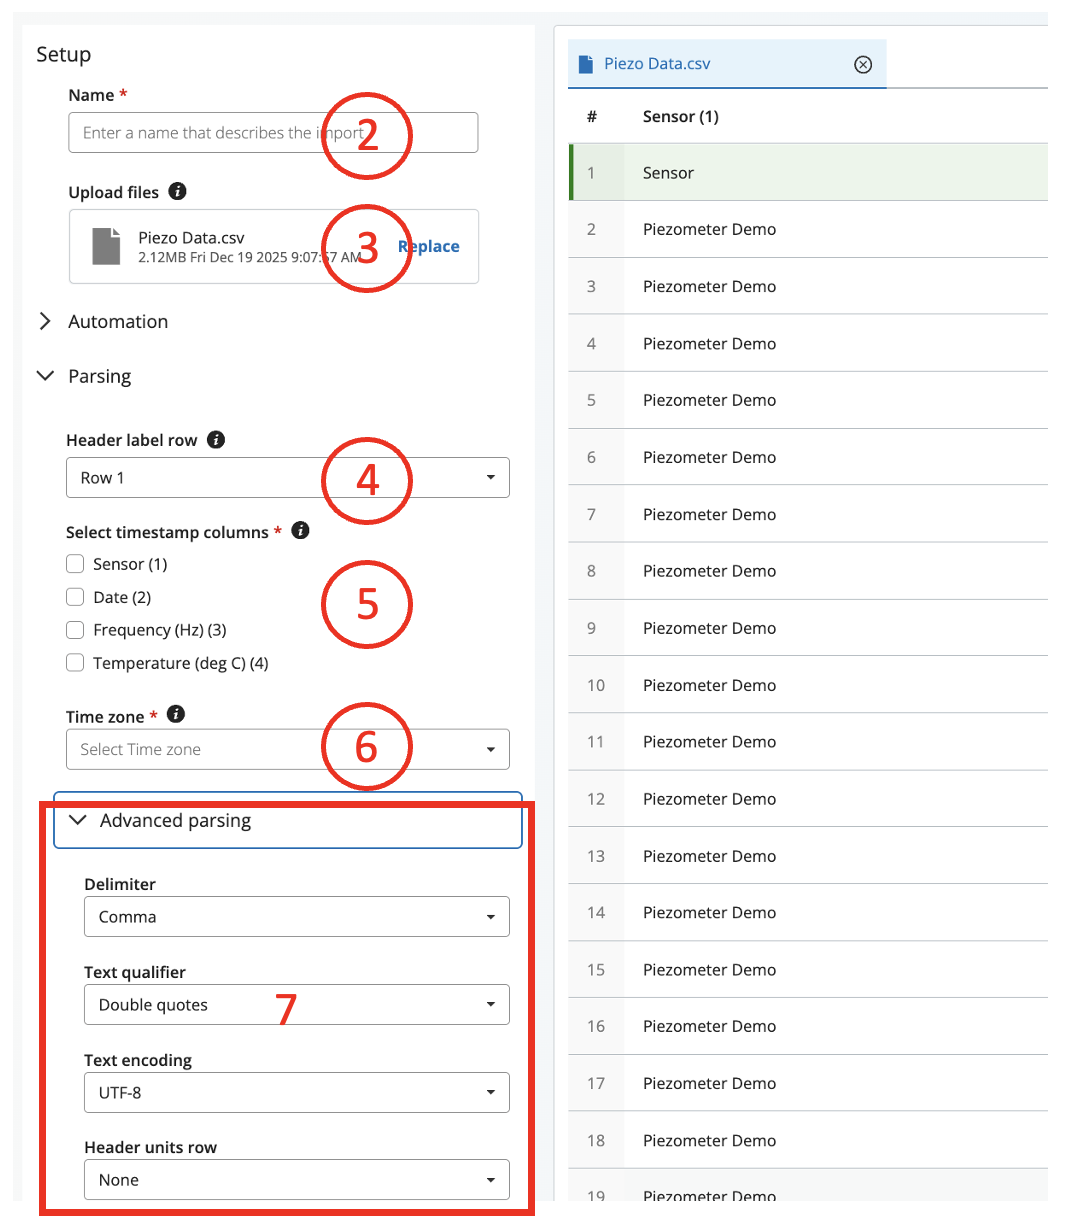Viewport: 1070px width, 1224px height.
Task: Open the Text encoding UTF-8 dropdown
Action: (x=296, y=1093)
